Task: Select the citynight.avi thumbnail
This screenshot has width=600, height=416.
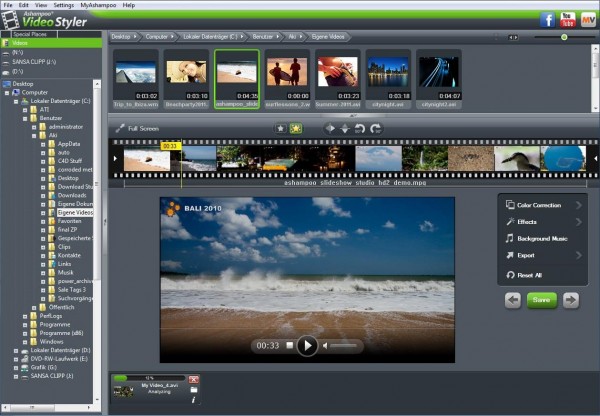Action: (388, 79)
